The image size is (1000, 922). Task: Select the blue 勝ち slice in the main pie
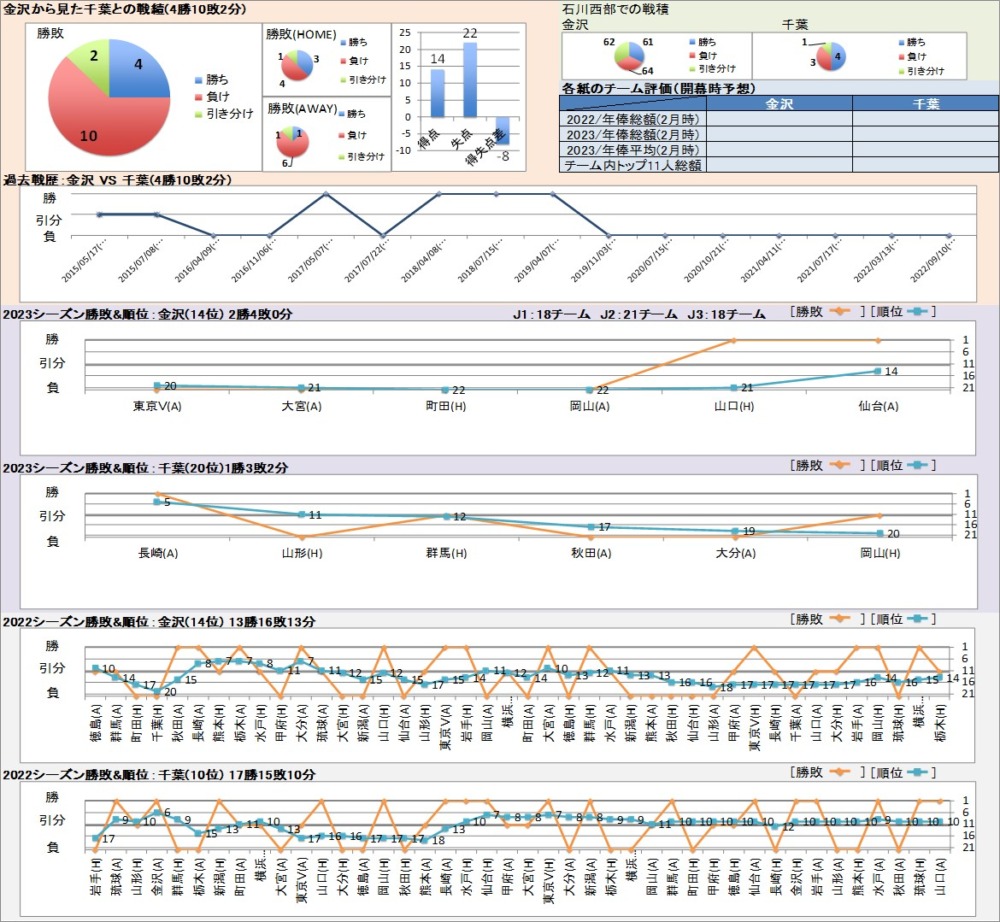138,70
